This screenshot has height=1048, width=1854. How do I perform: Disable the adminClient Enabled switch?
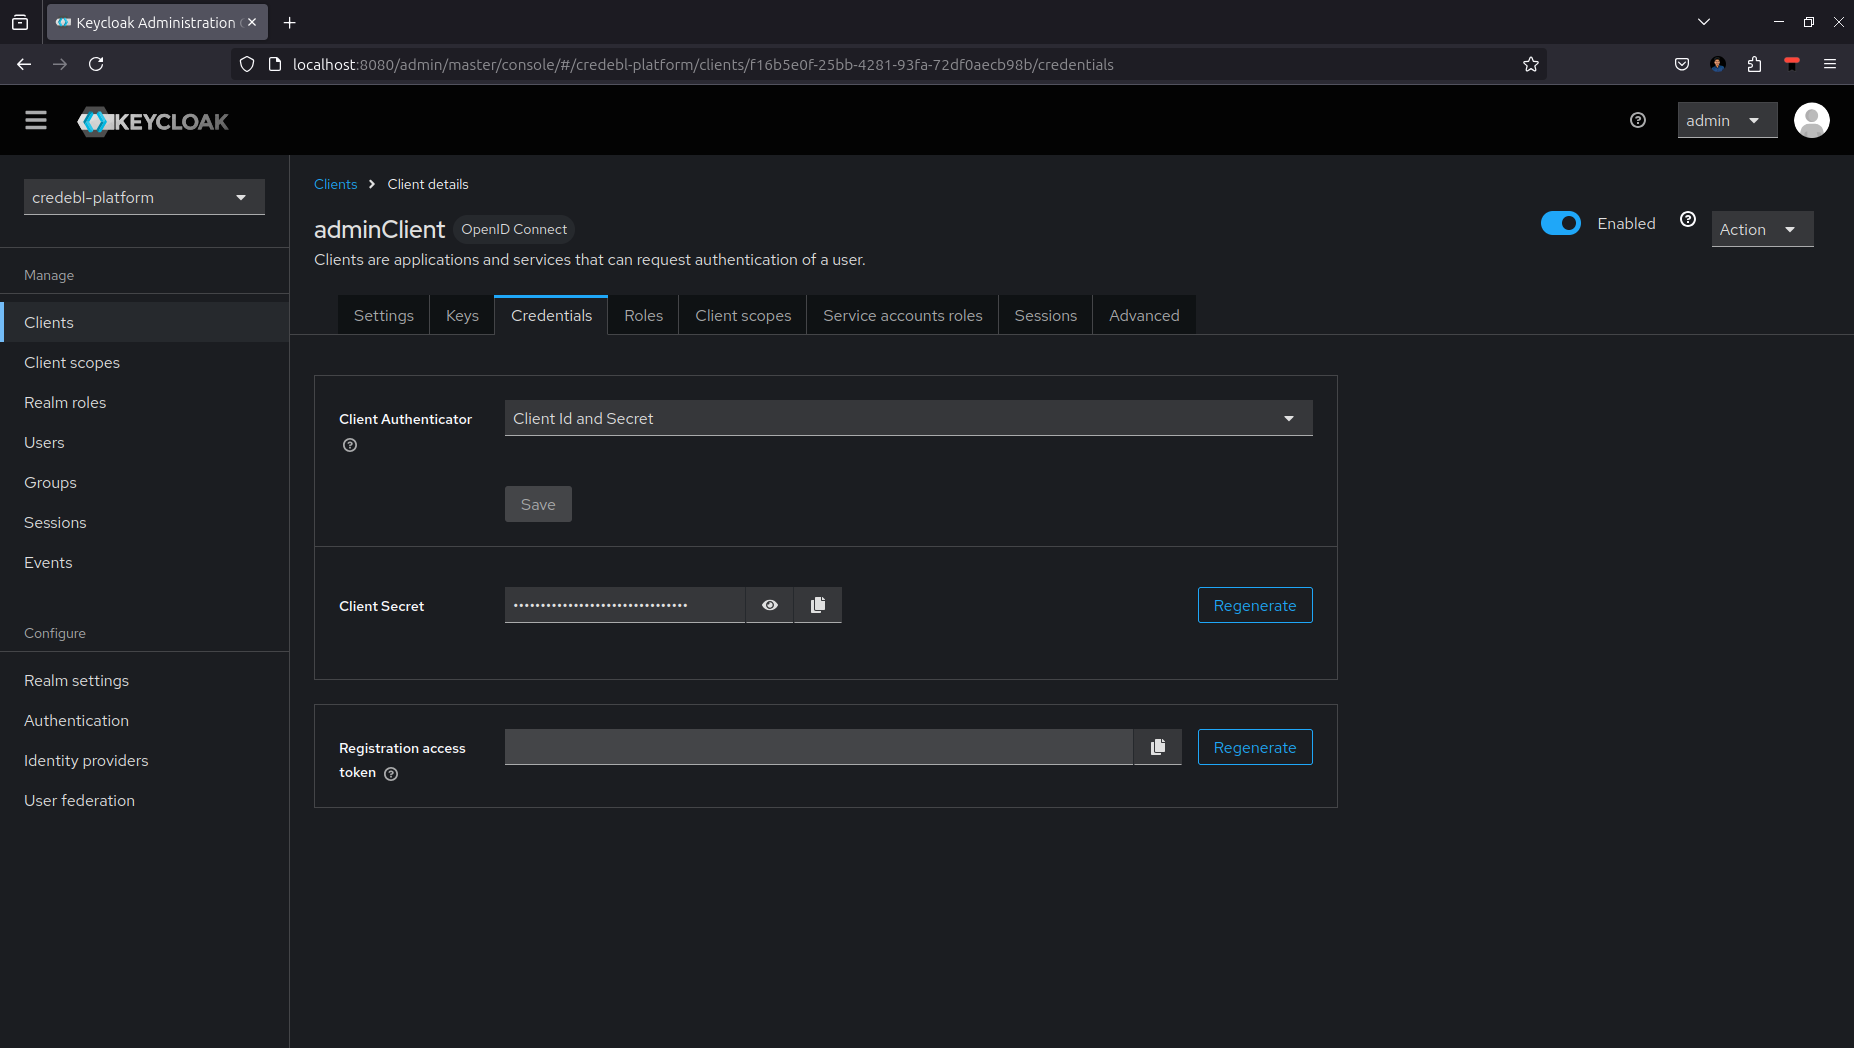point(1560,223)
